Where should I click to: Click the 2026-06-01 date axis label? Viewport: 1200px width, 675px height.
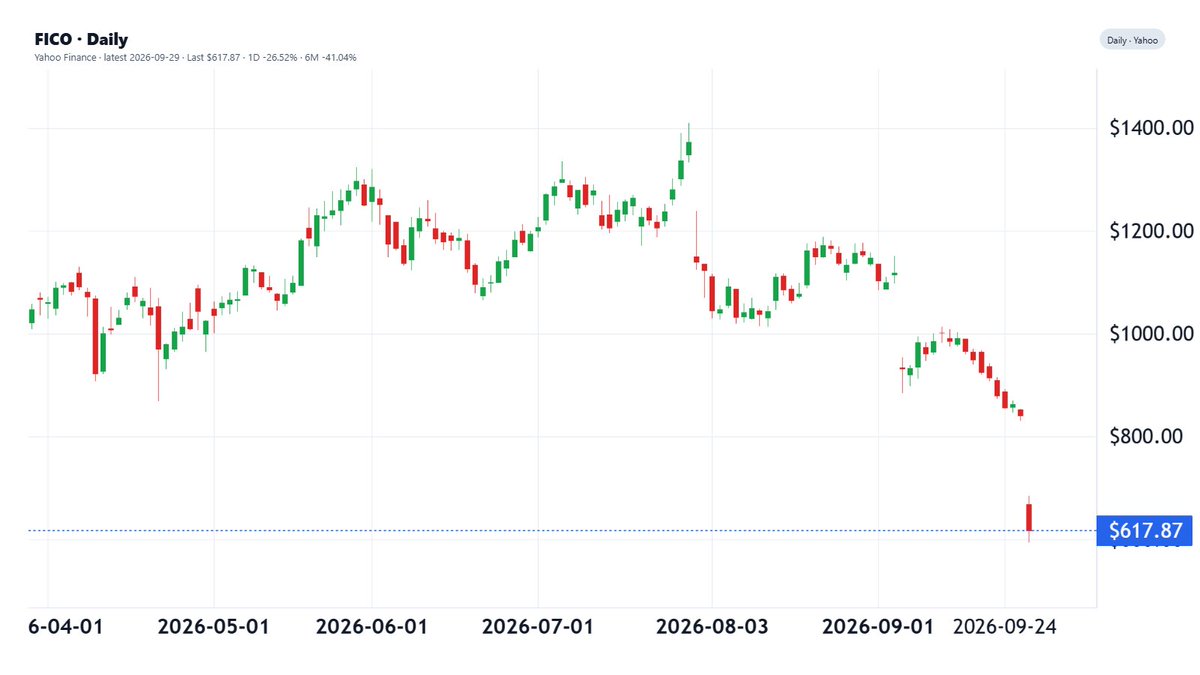pos(371,627)
